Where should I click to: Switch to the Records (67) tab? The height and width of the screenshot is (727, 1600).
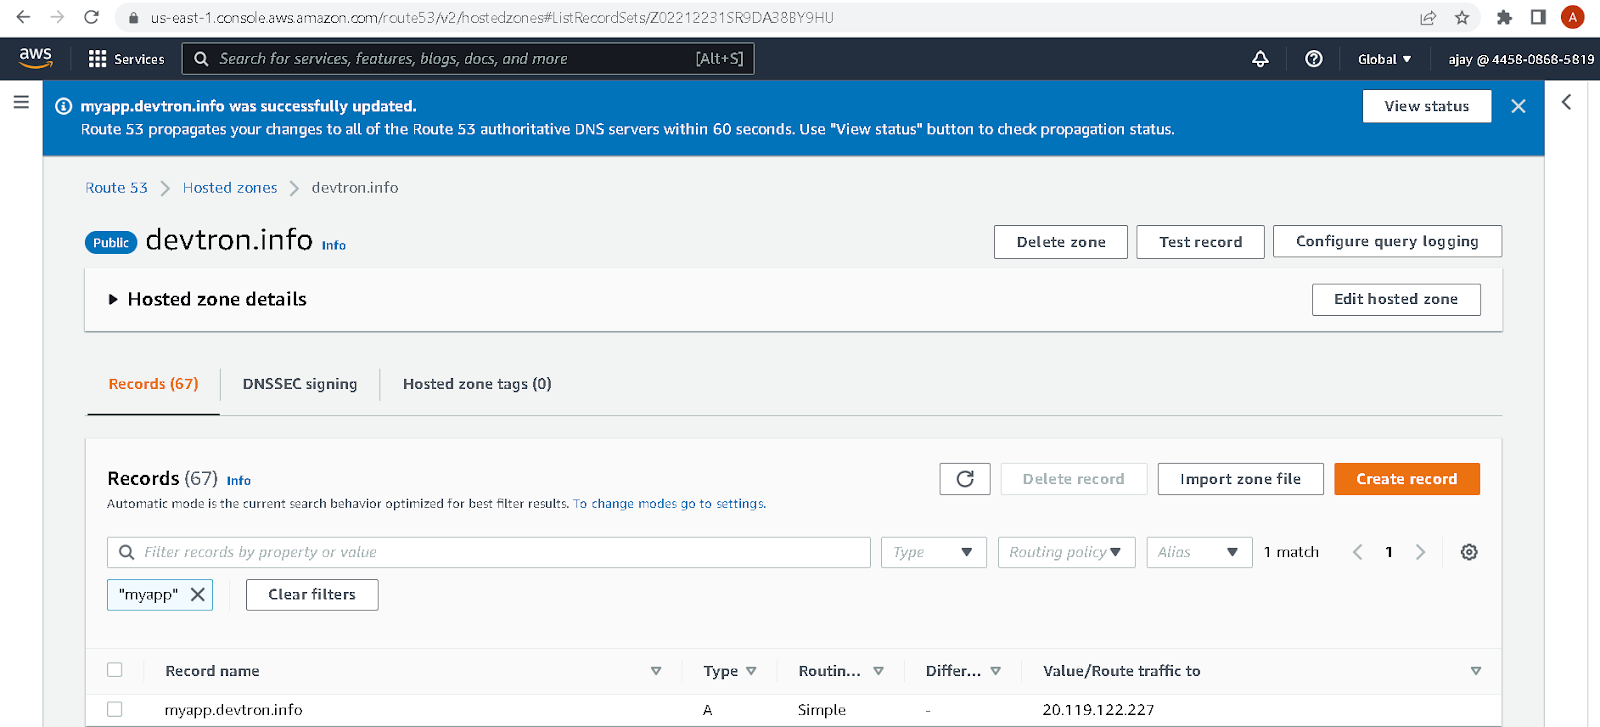click(154, 384)
